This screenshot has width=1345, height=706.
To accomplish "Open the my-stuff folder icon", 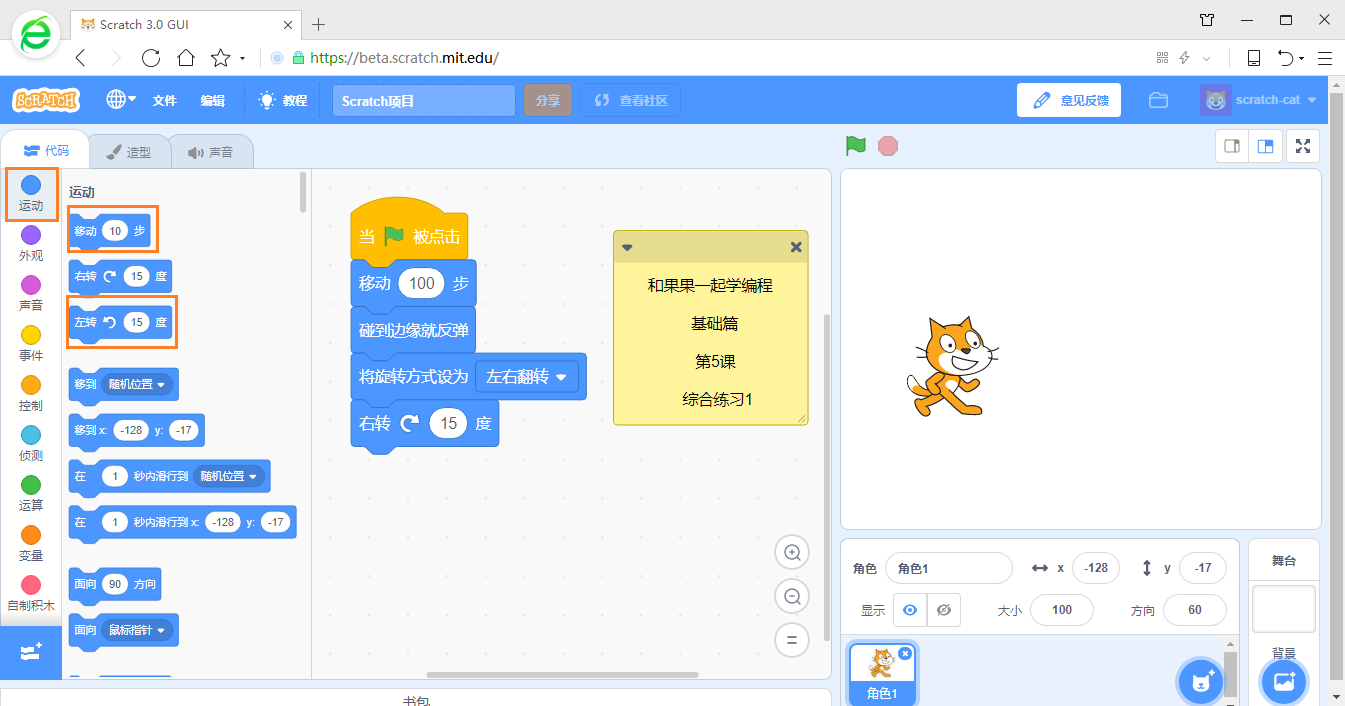I will click(x=1159, y=100).
